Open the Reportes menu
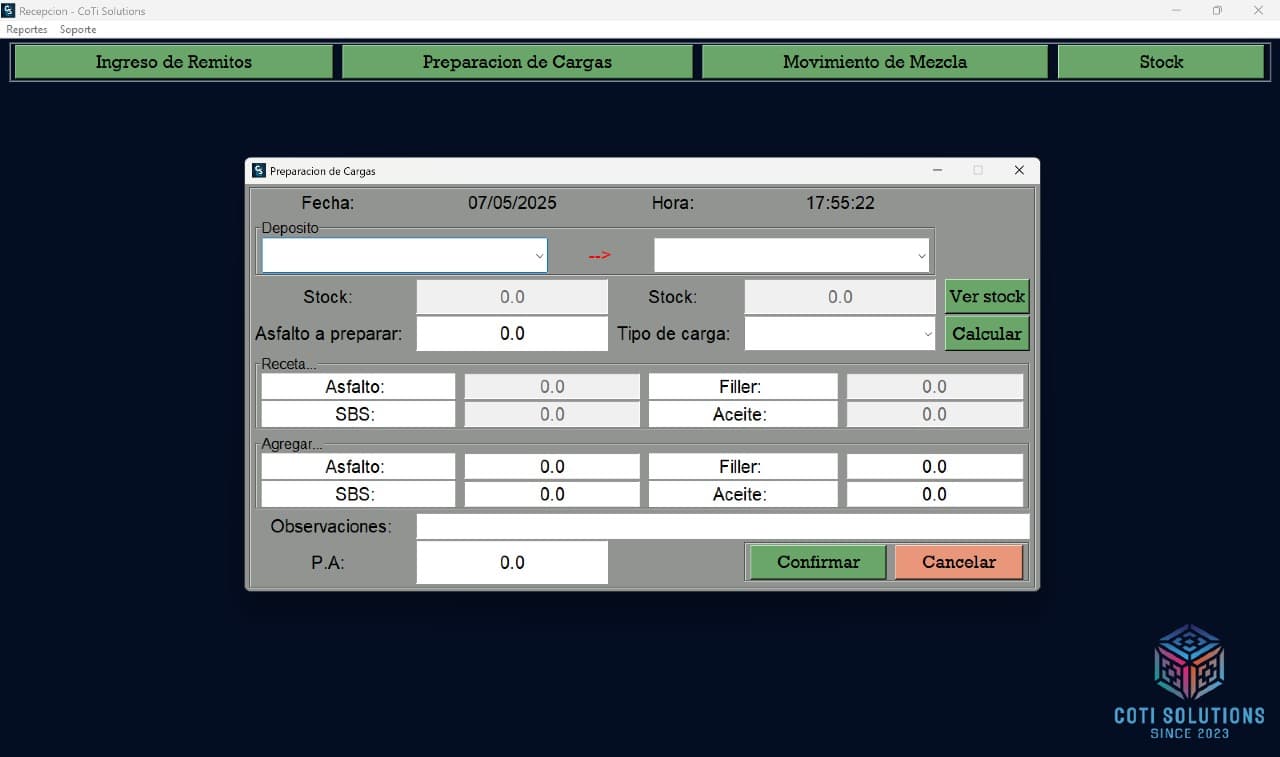 click(x=27, y=30)
